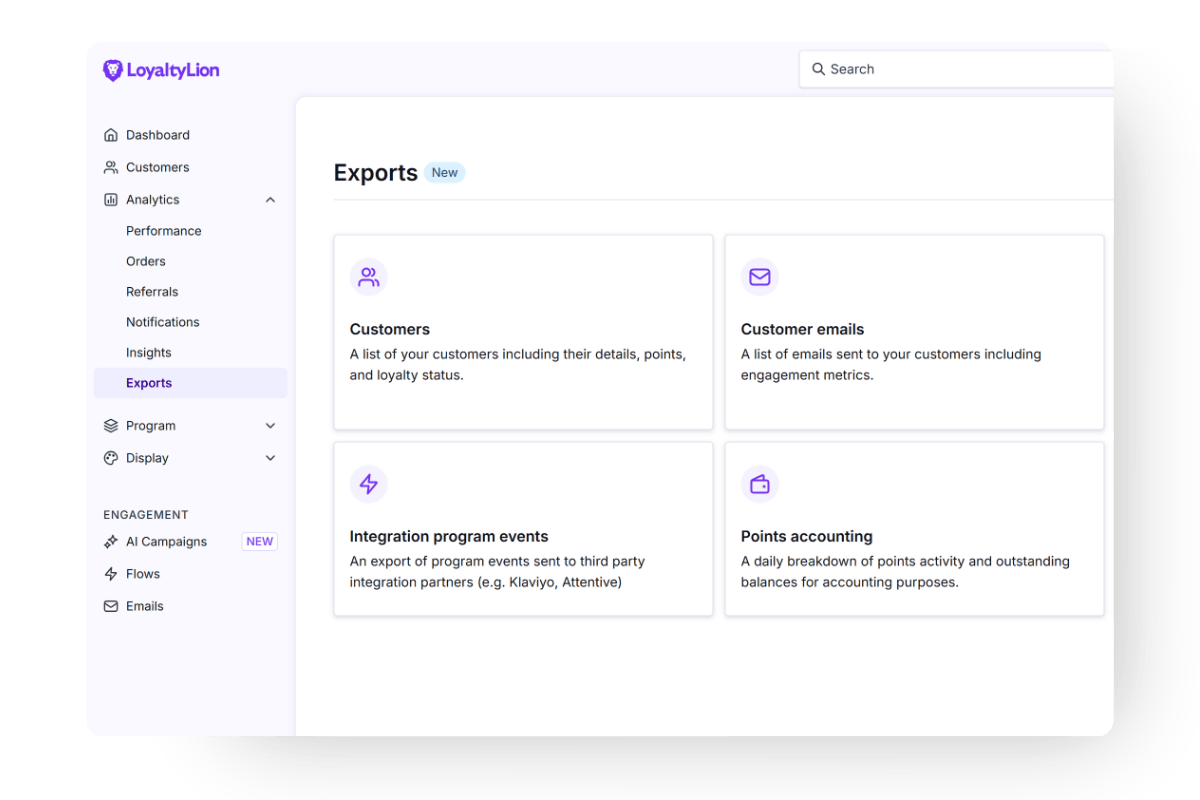The image size is (1200, 800).
Task: Switch to the Referrals section
Action: tap(152, 291)
